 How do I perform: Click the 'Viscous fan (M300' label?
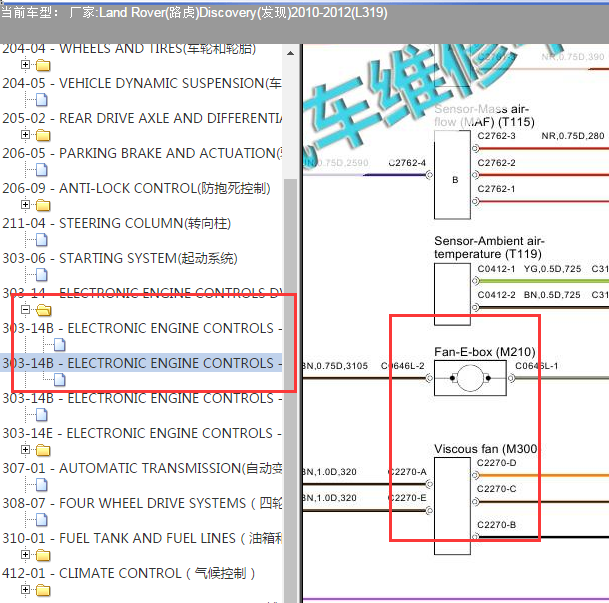(485, 449)
